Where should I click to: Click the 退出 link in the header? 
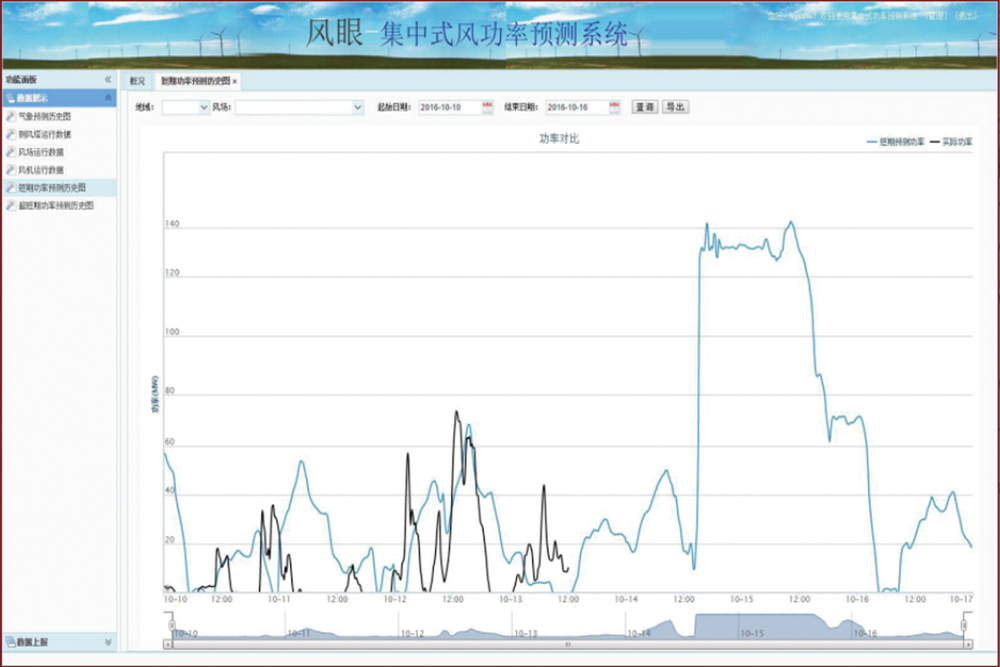(x=967, y=16)
